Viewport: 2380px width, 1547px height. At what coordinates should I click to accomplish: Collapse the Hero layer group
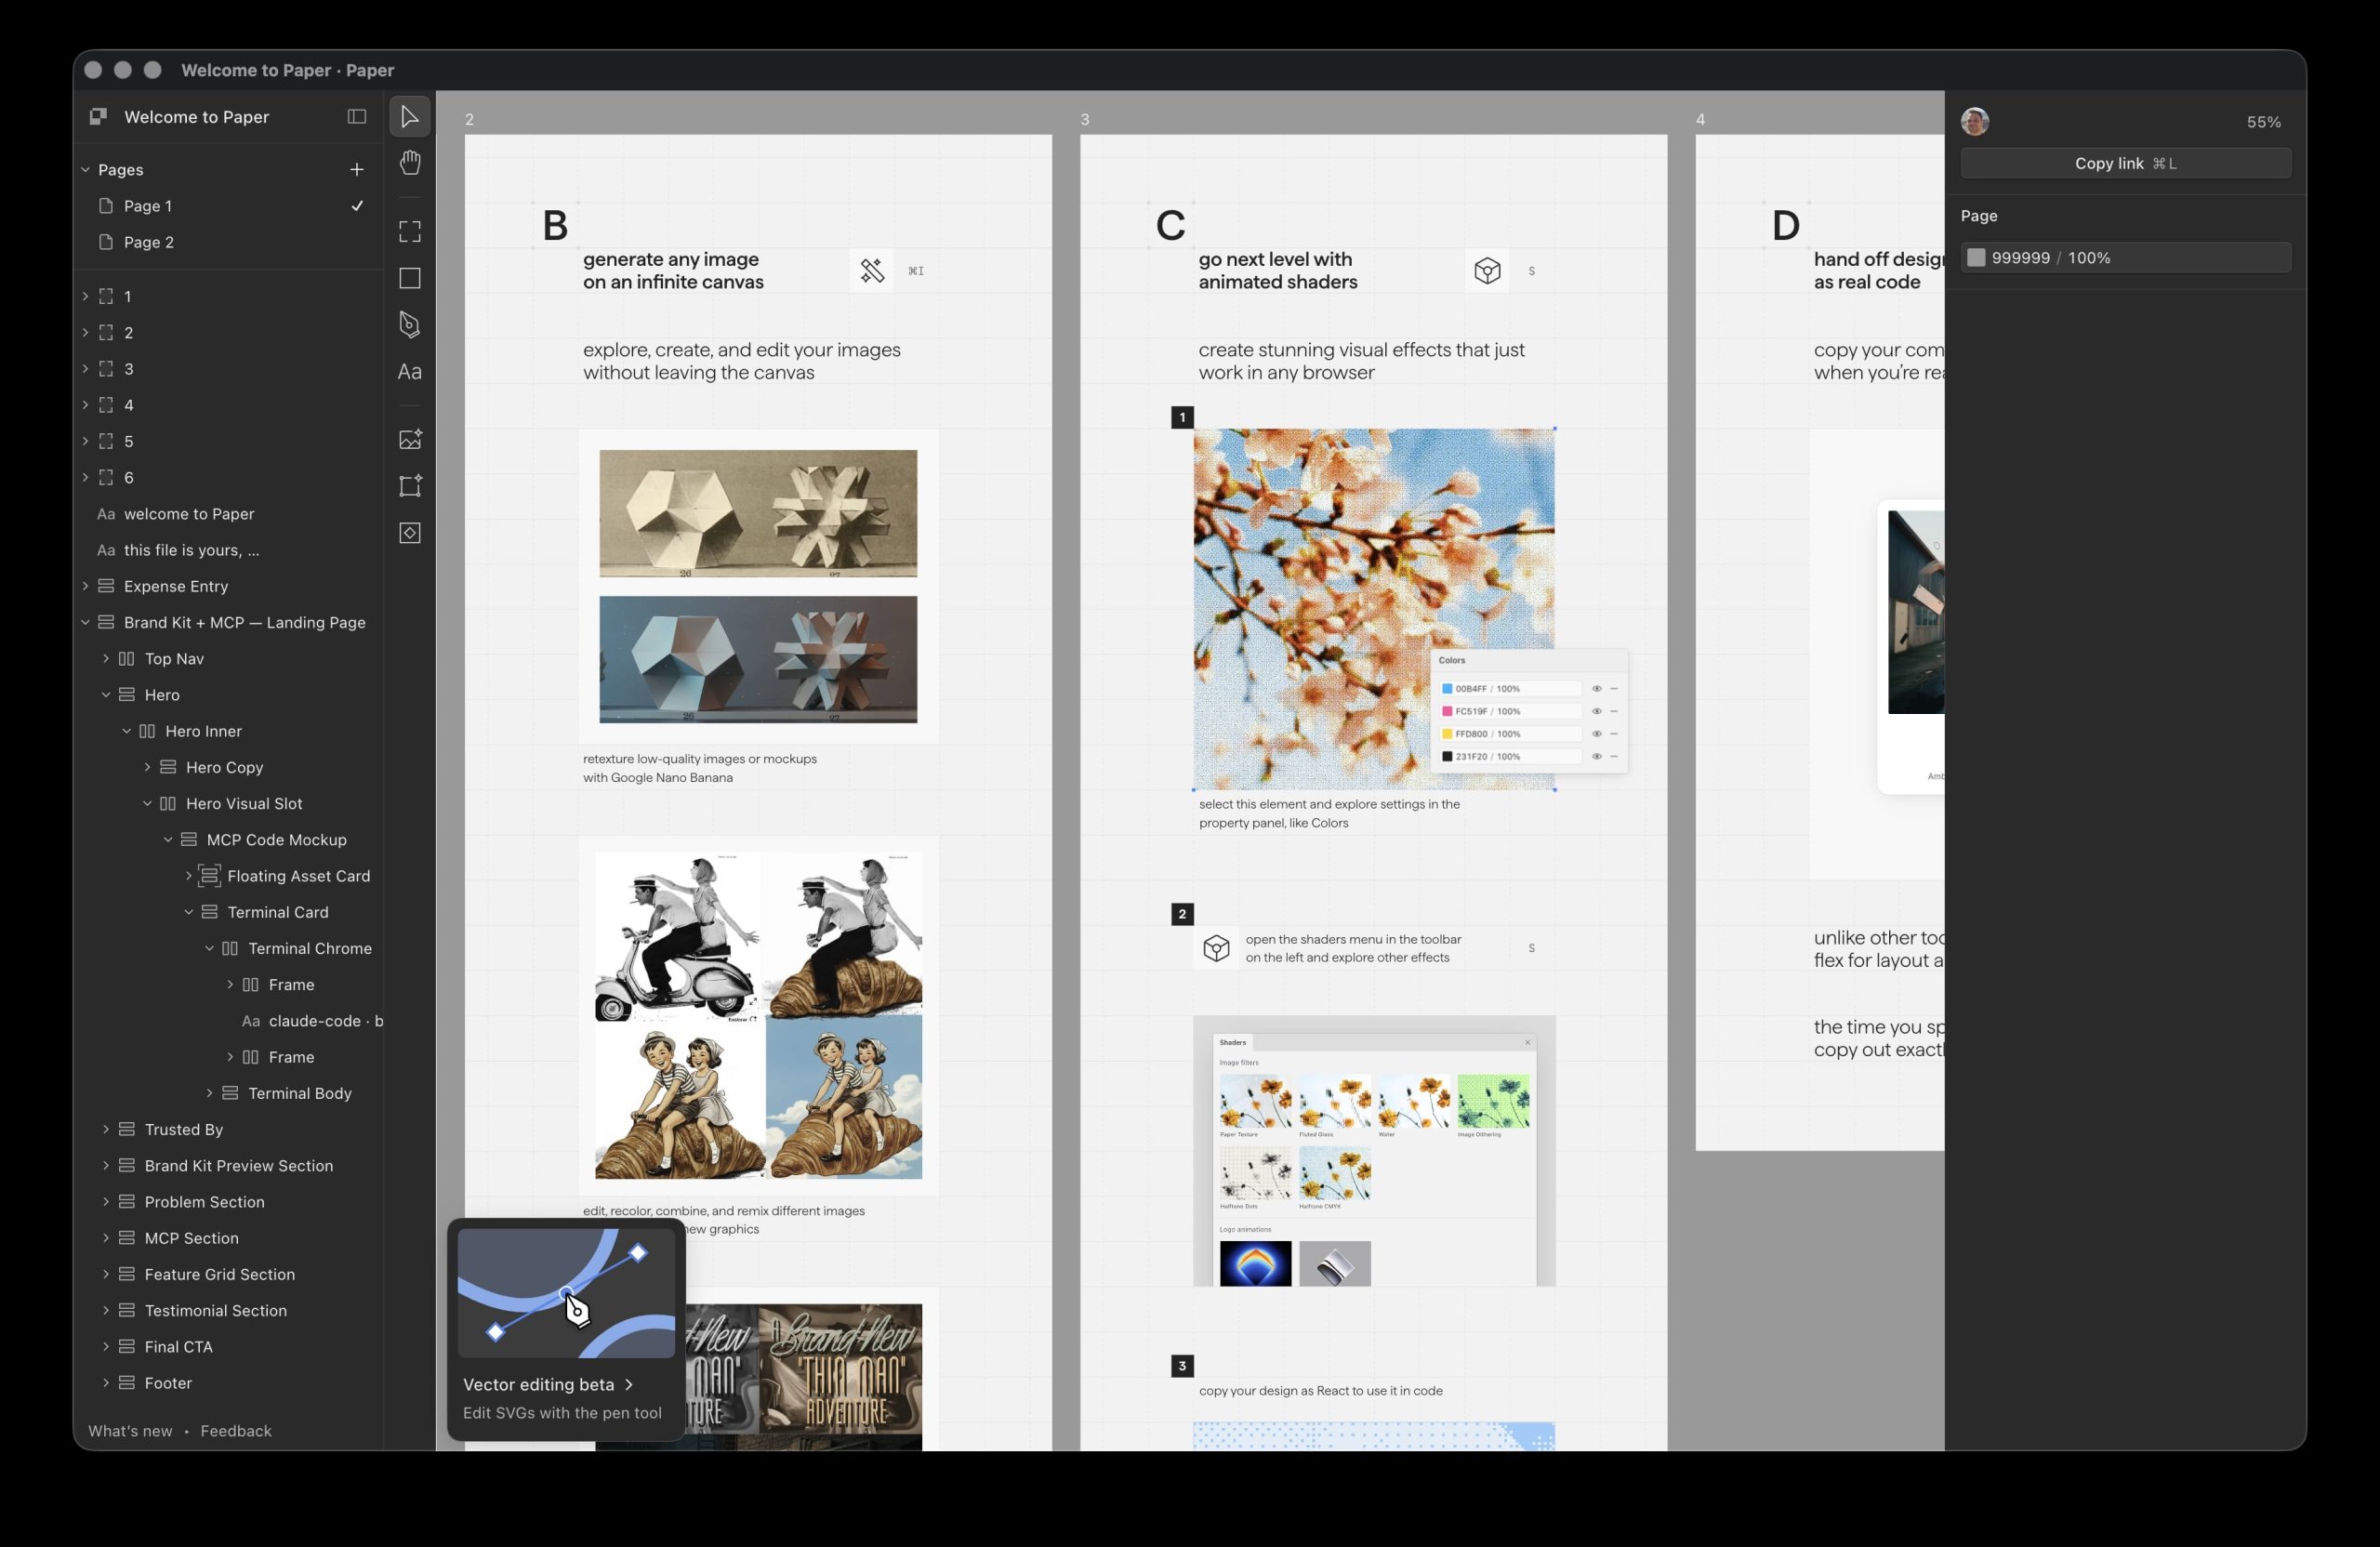pos(106,695)
